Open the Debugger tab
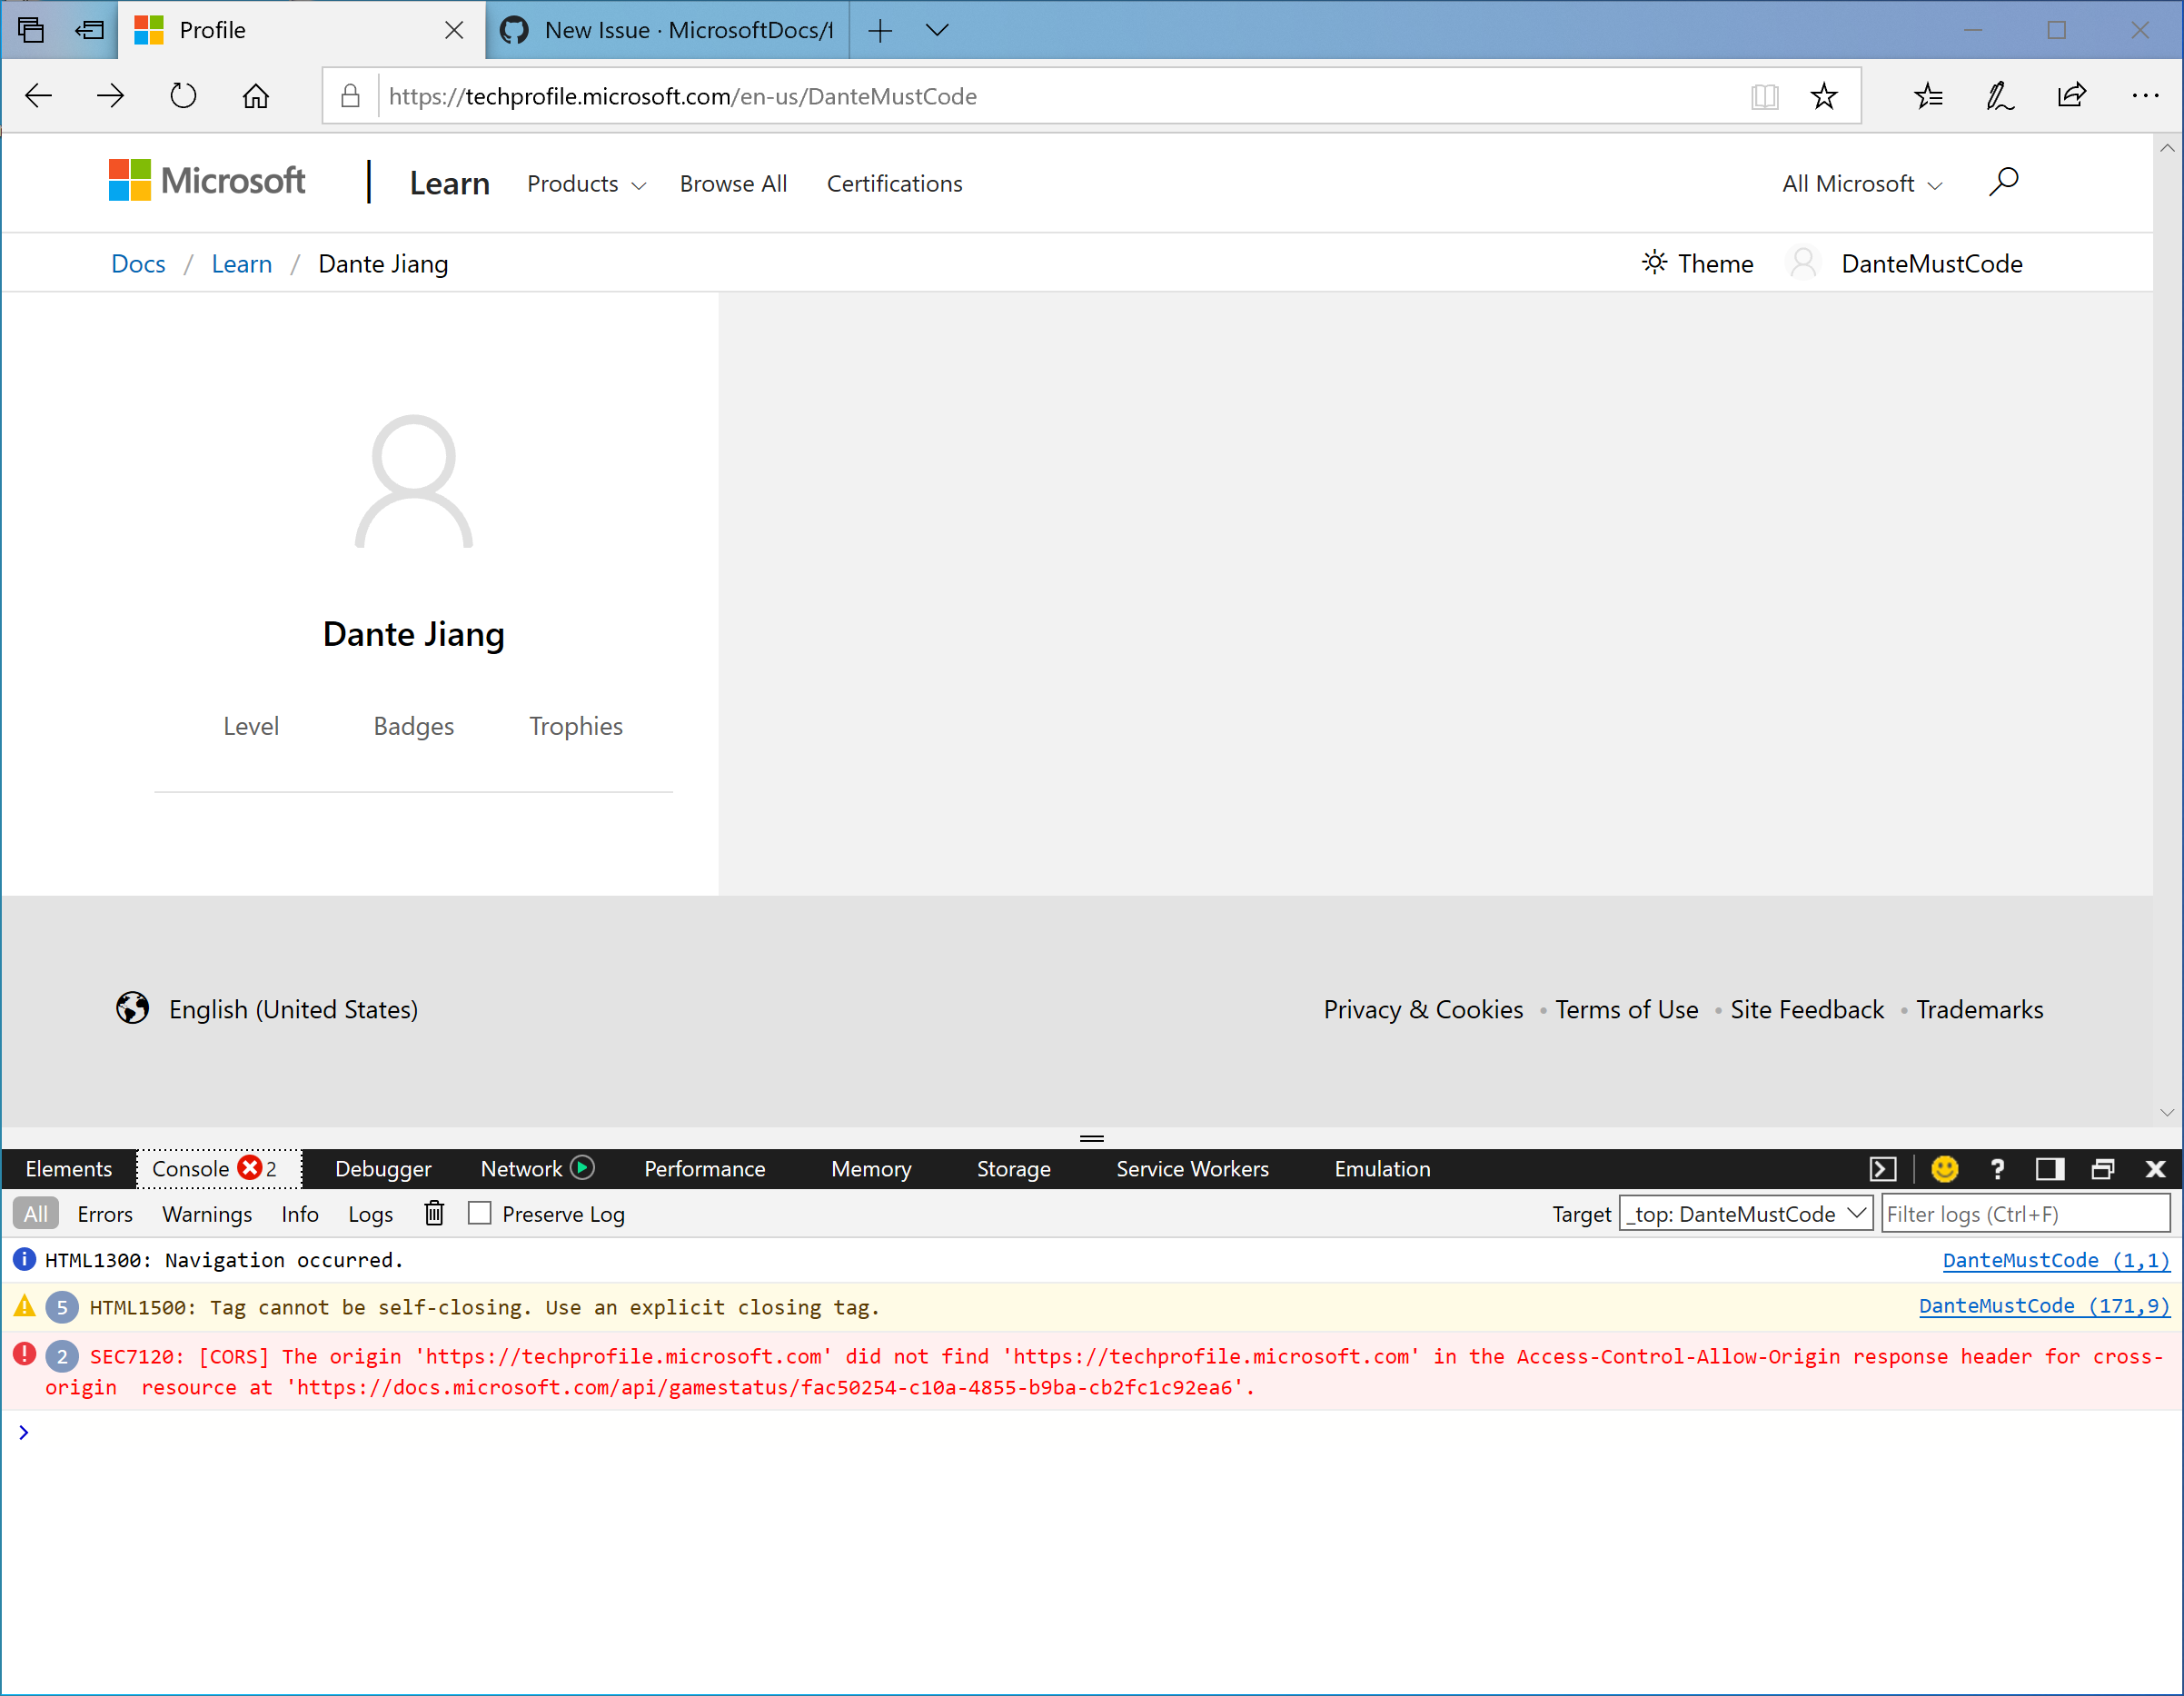 click(383, 1169)
